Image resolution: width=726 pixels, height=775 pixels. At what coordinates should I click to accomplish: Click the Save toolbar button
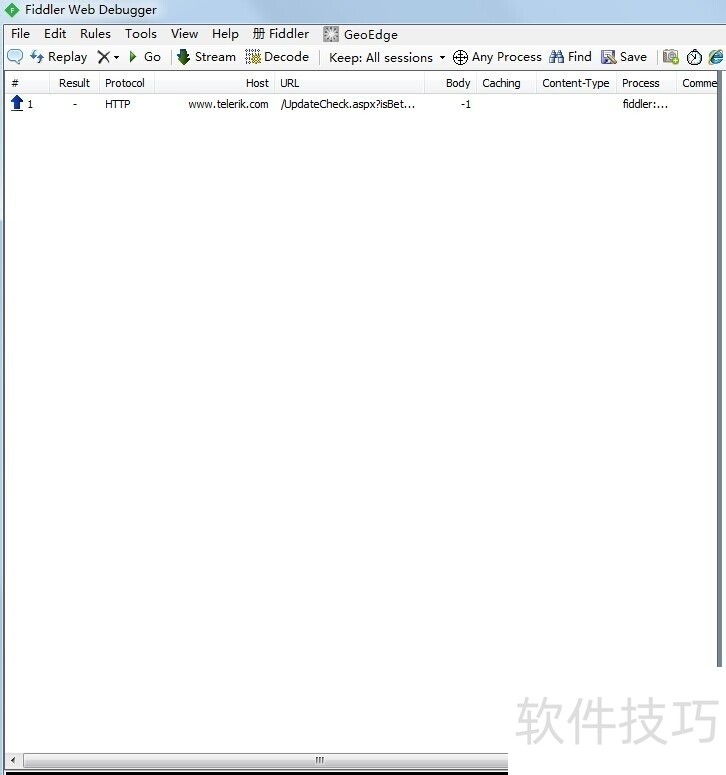point(624,57)
